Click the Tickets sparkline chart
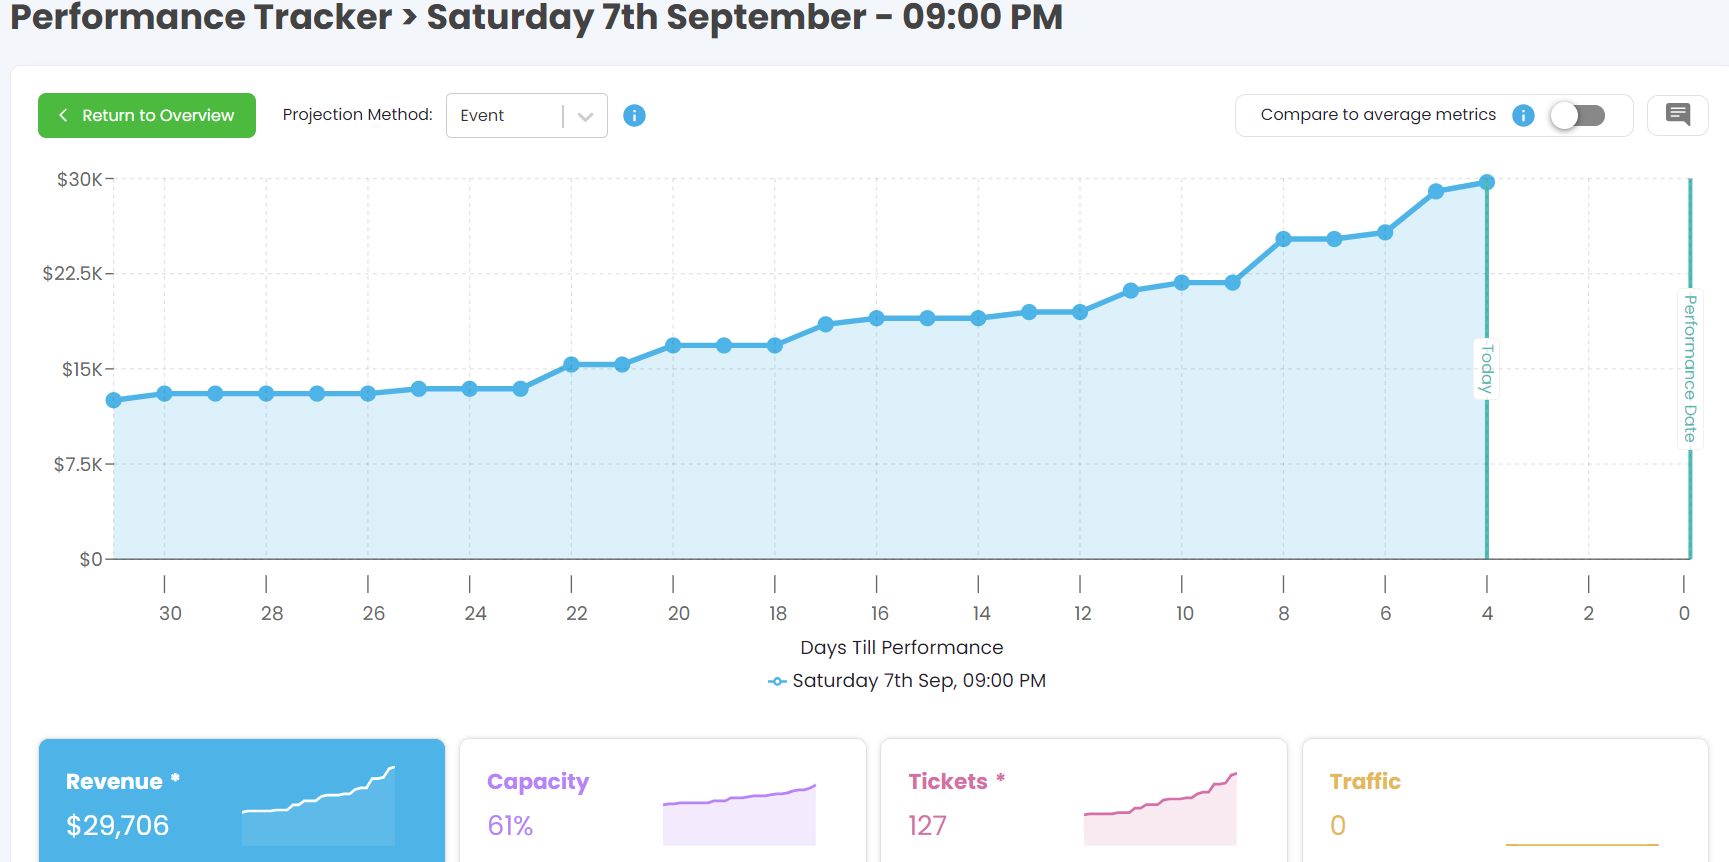Viewport: 1729px width, 862px height. click(x=1160, y=810)
